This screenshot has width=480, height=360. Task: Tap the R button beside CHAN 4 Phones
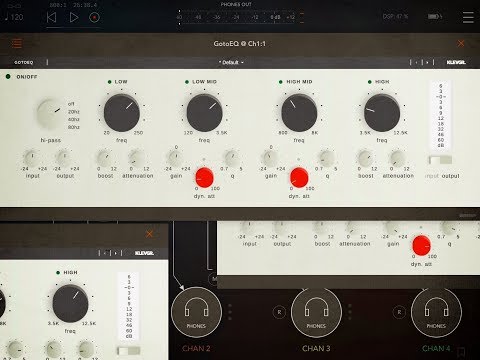(399, 312)
